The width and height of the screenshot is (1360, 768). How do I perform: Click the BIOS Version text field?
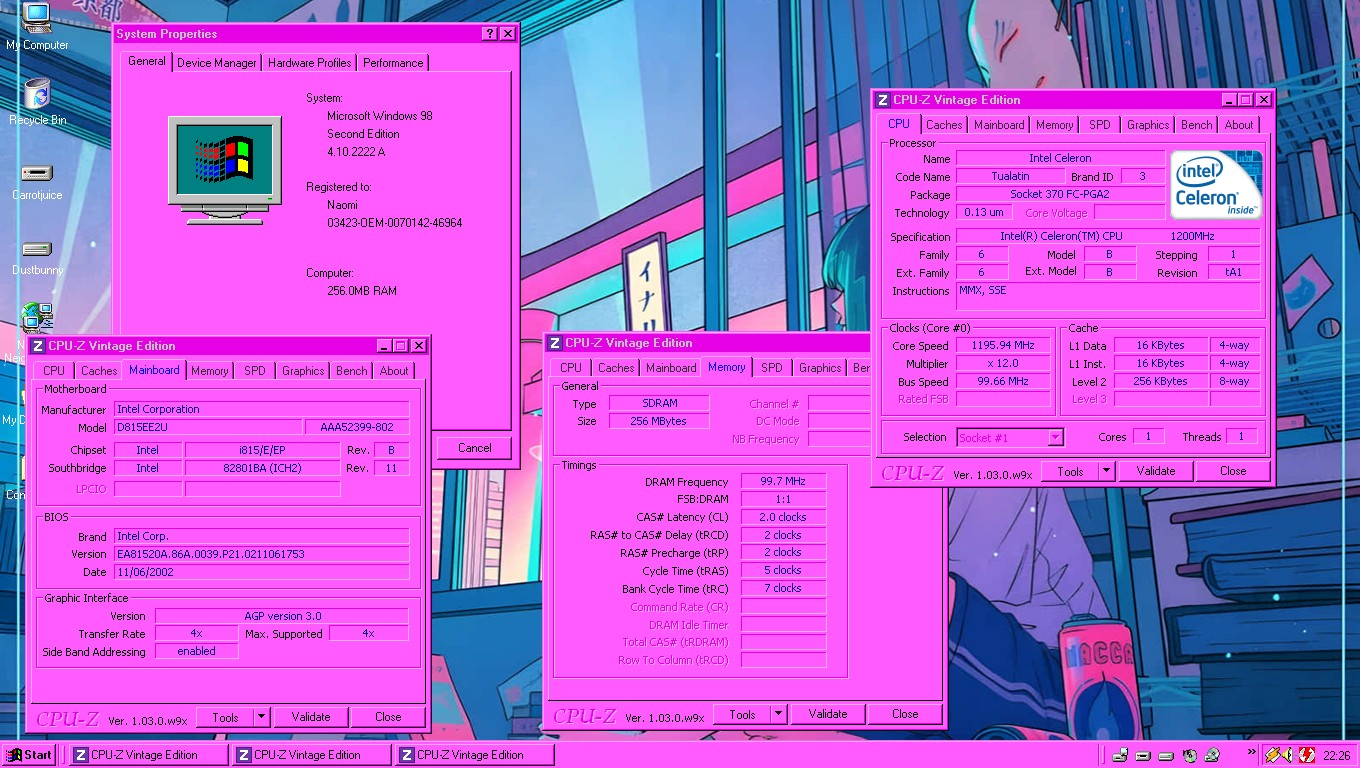click(261, 554)
